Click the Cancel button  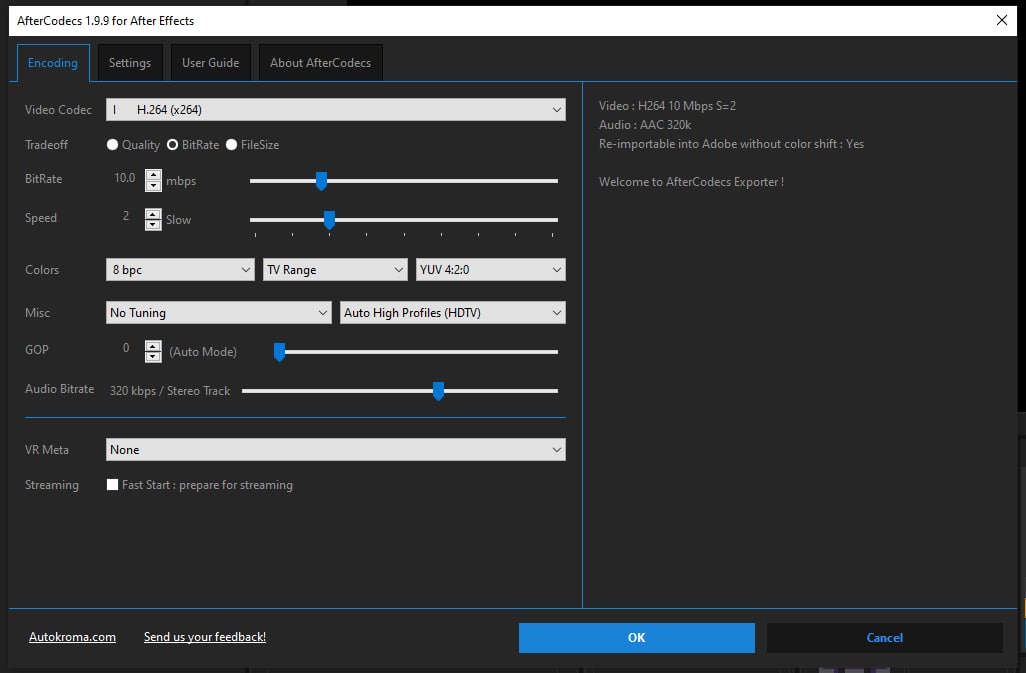[885, 638]
